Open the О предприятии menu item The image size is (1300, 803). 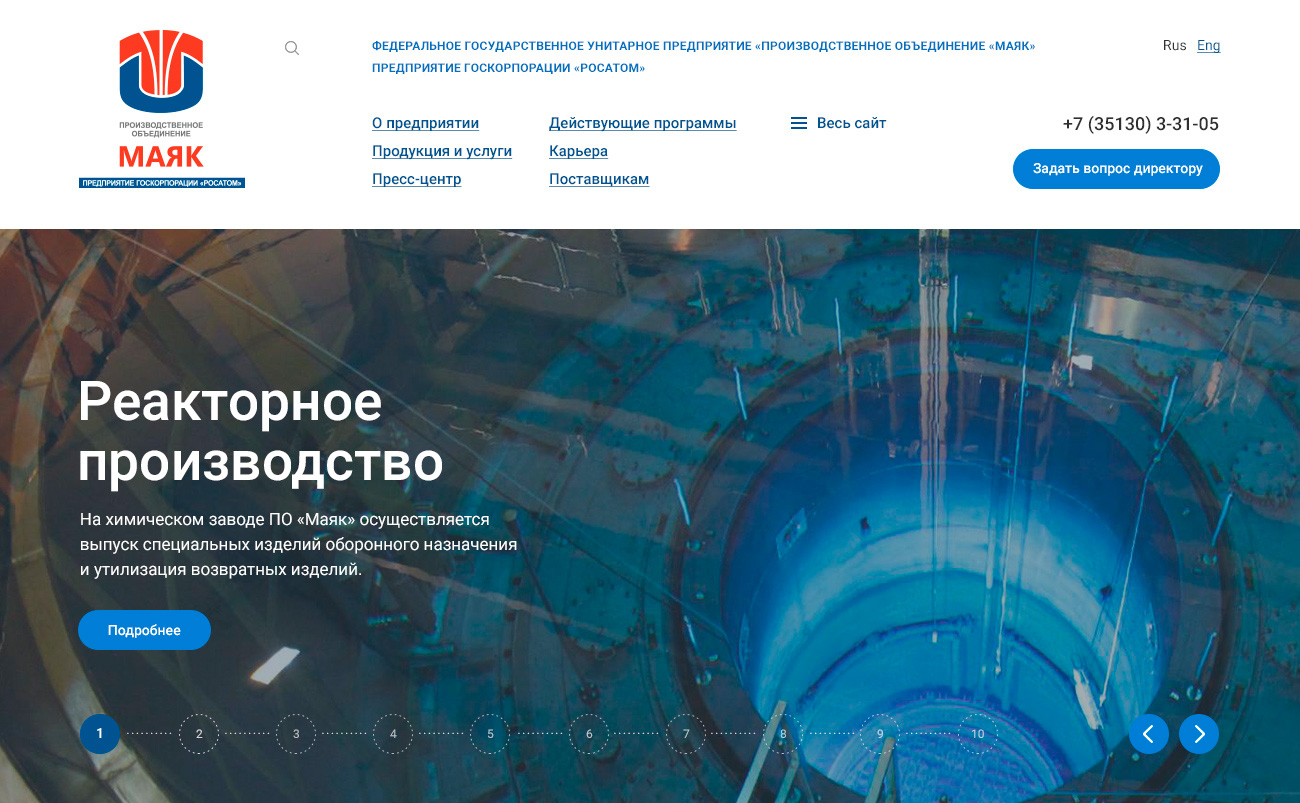[x=425, y=123]
